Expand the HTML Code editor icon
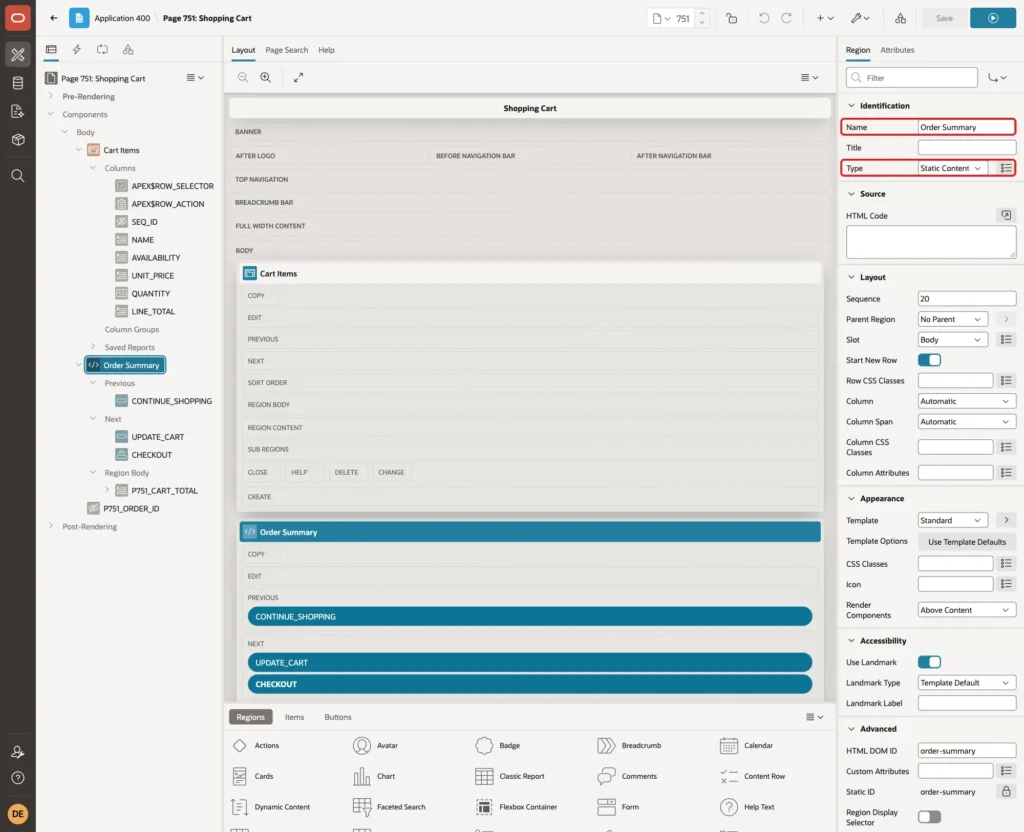 (x=1006, y=215)
